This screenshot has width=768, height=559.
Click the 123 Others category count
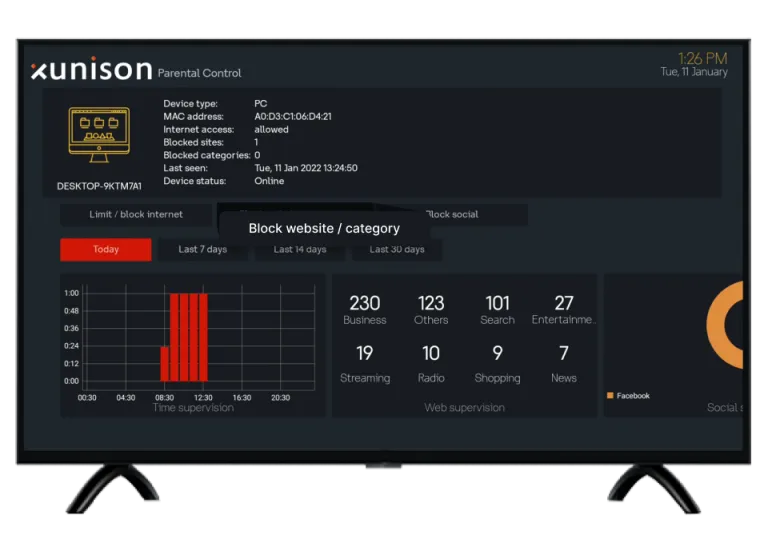click(431, 310)
